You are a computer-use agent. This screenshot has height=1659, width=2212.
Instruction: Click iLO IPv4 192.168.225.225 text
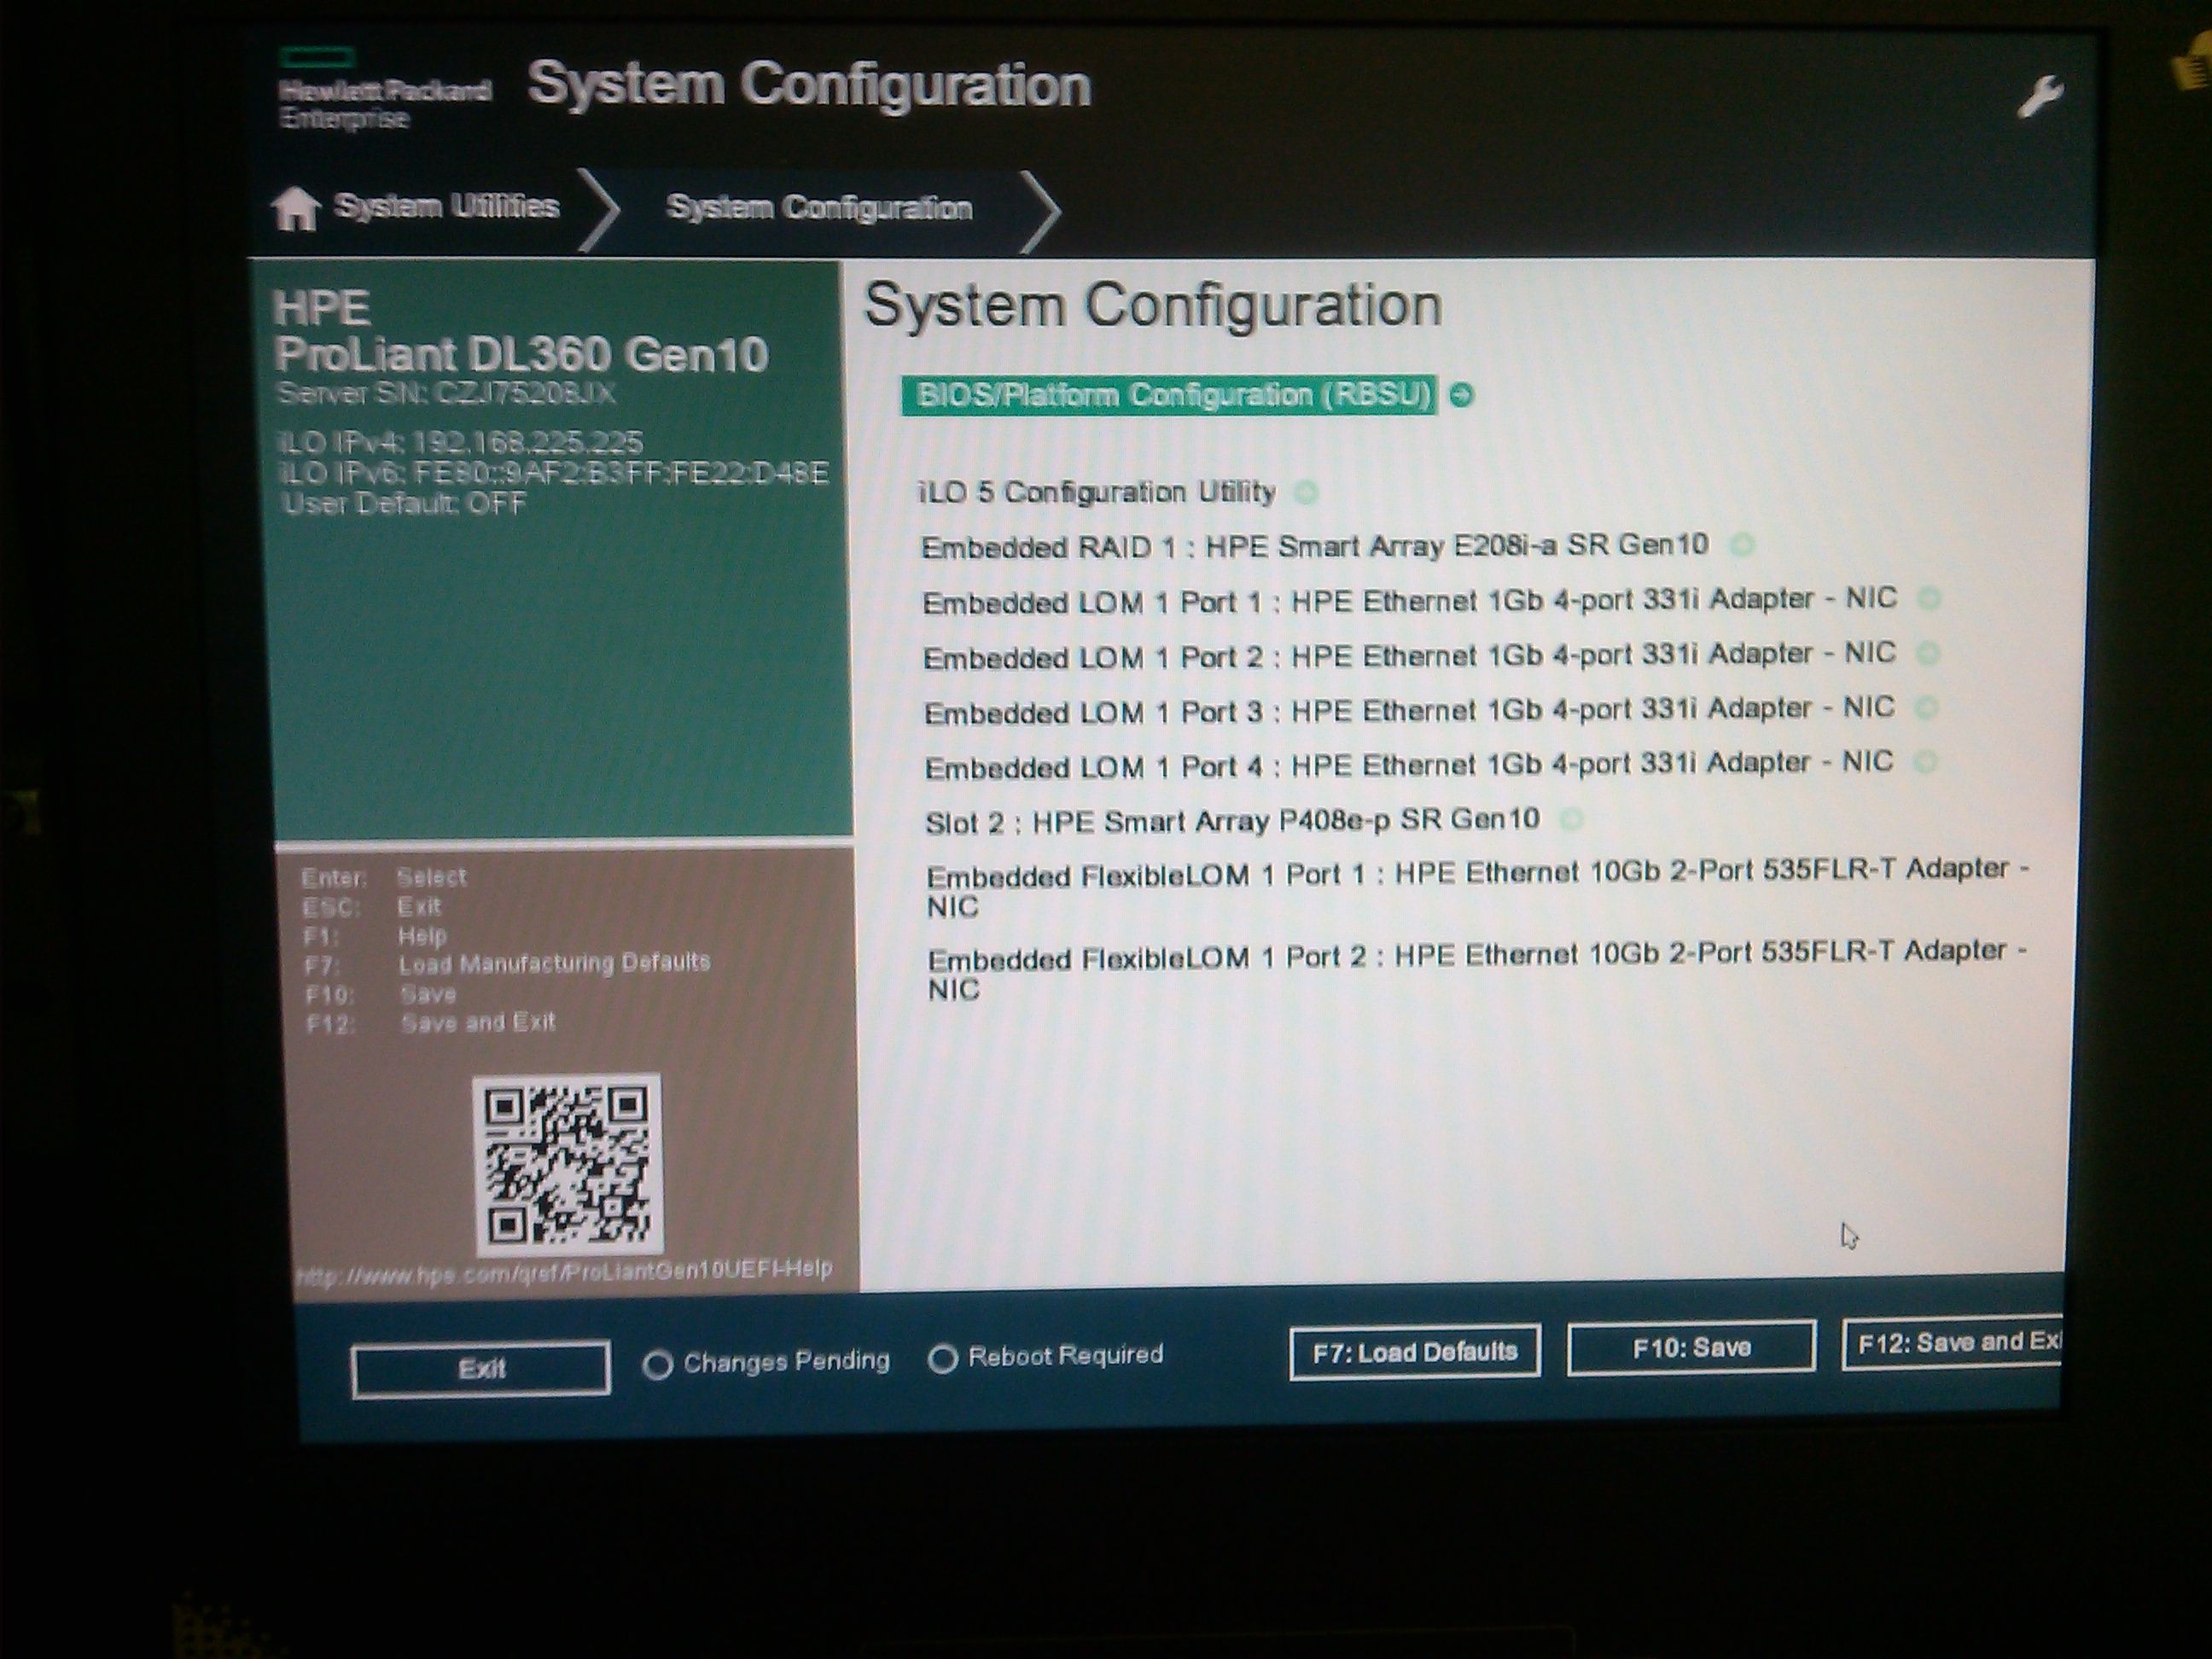[461, 442]
